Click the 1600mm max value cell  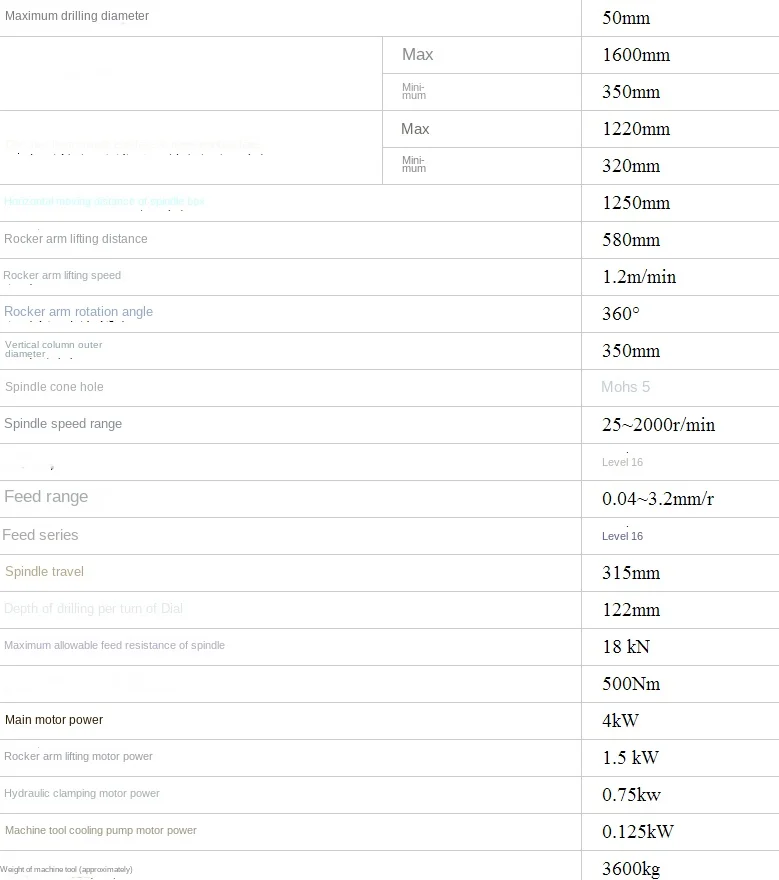point(636,55)
